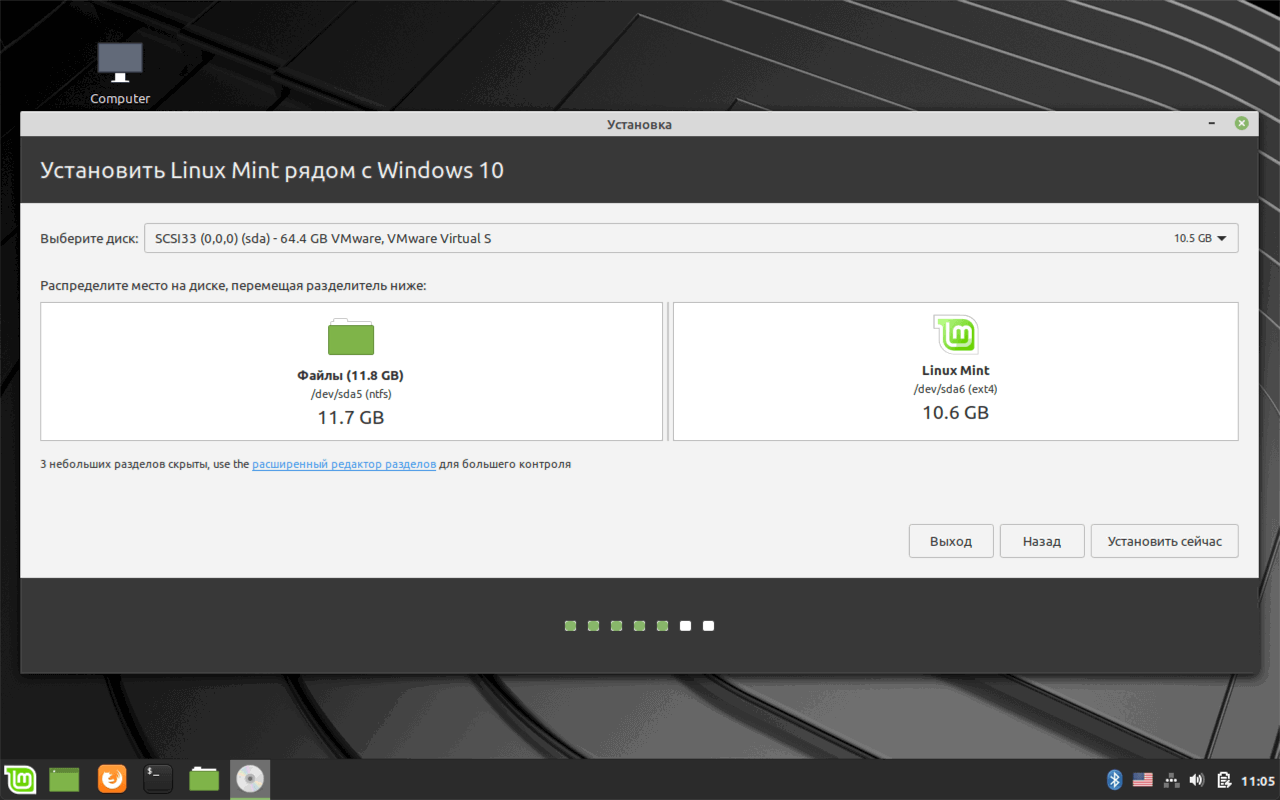Open the network connections tray icon
Viewport: 1280px width, 800px height.
click(x=1171, y=780)
